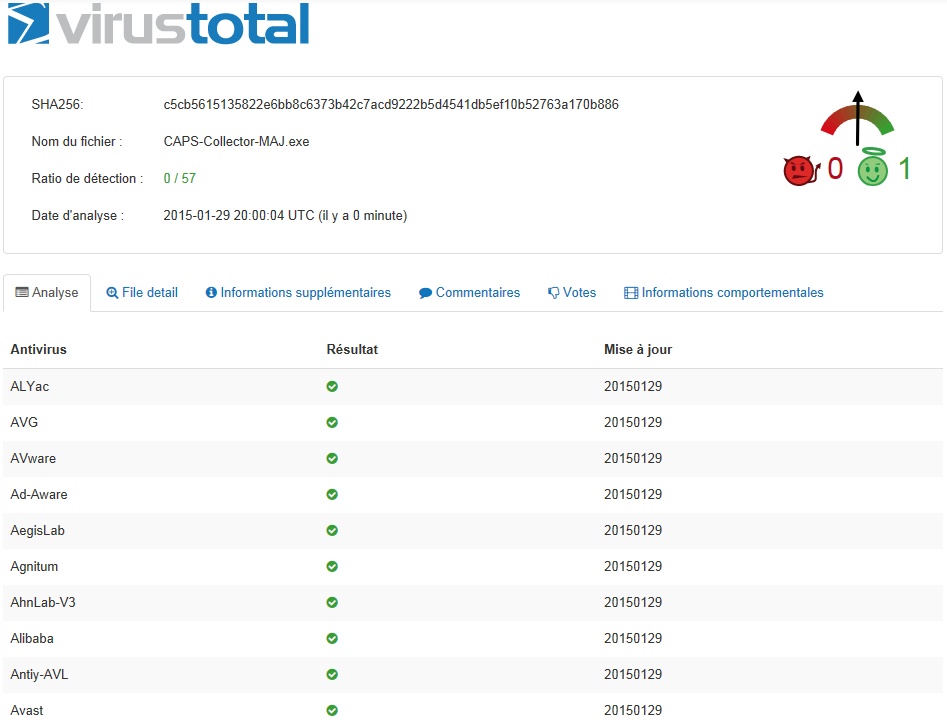Click the file name CAPS-Collector-MAJ.exe
Screen dimensions: 947x725
click(x=237, y=141)
